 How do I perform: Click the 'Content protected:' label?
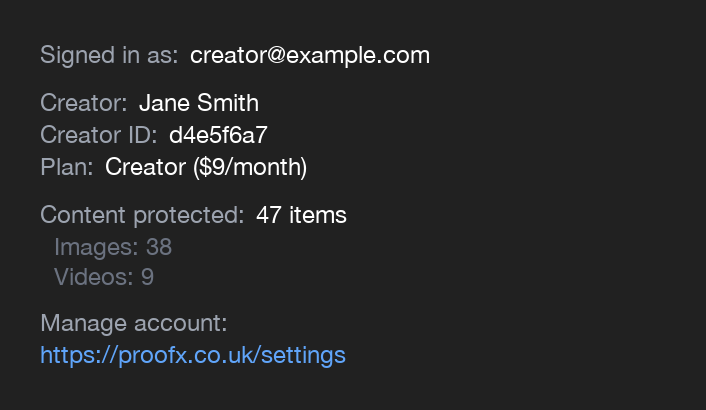coord(142,215)
